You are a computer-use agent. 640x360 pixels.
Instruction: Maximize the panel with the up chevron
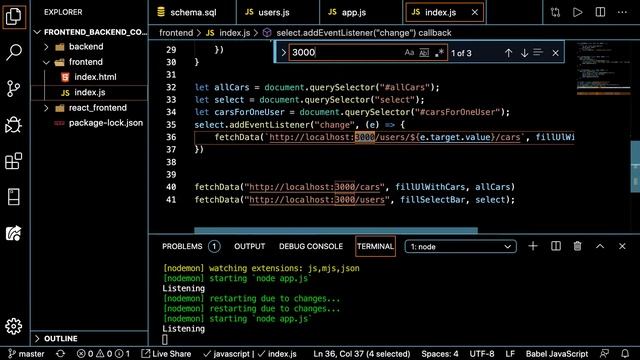600,246
